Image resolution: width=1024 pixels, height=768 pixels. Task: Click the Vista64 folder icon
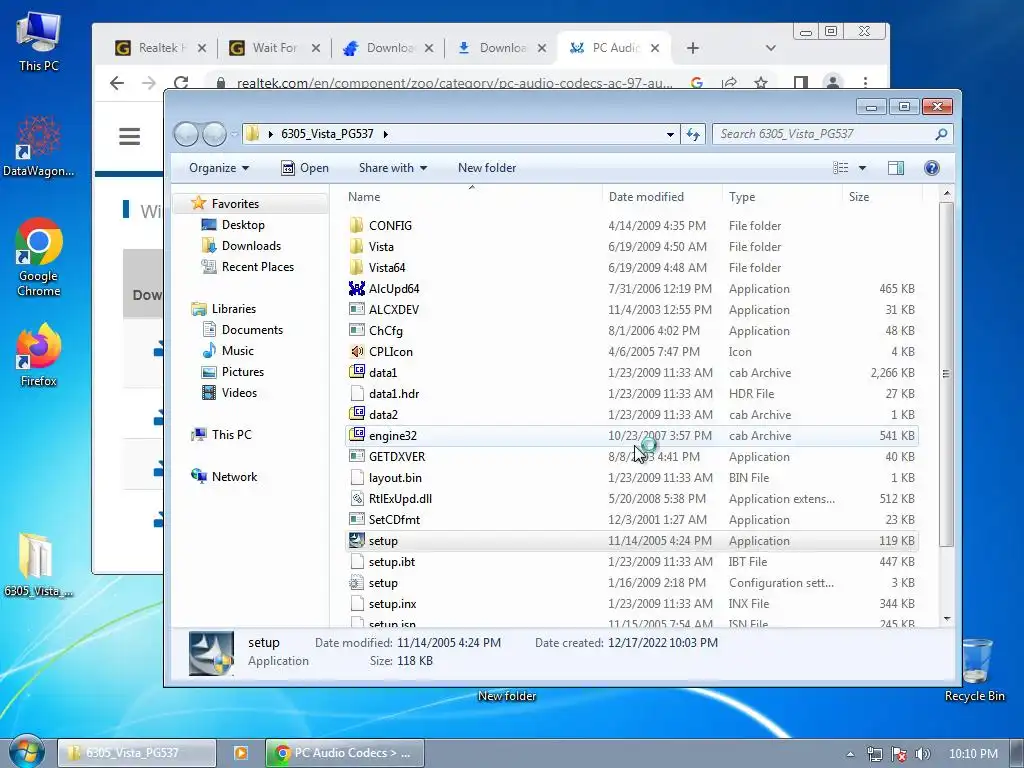pos(357,267)
